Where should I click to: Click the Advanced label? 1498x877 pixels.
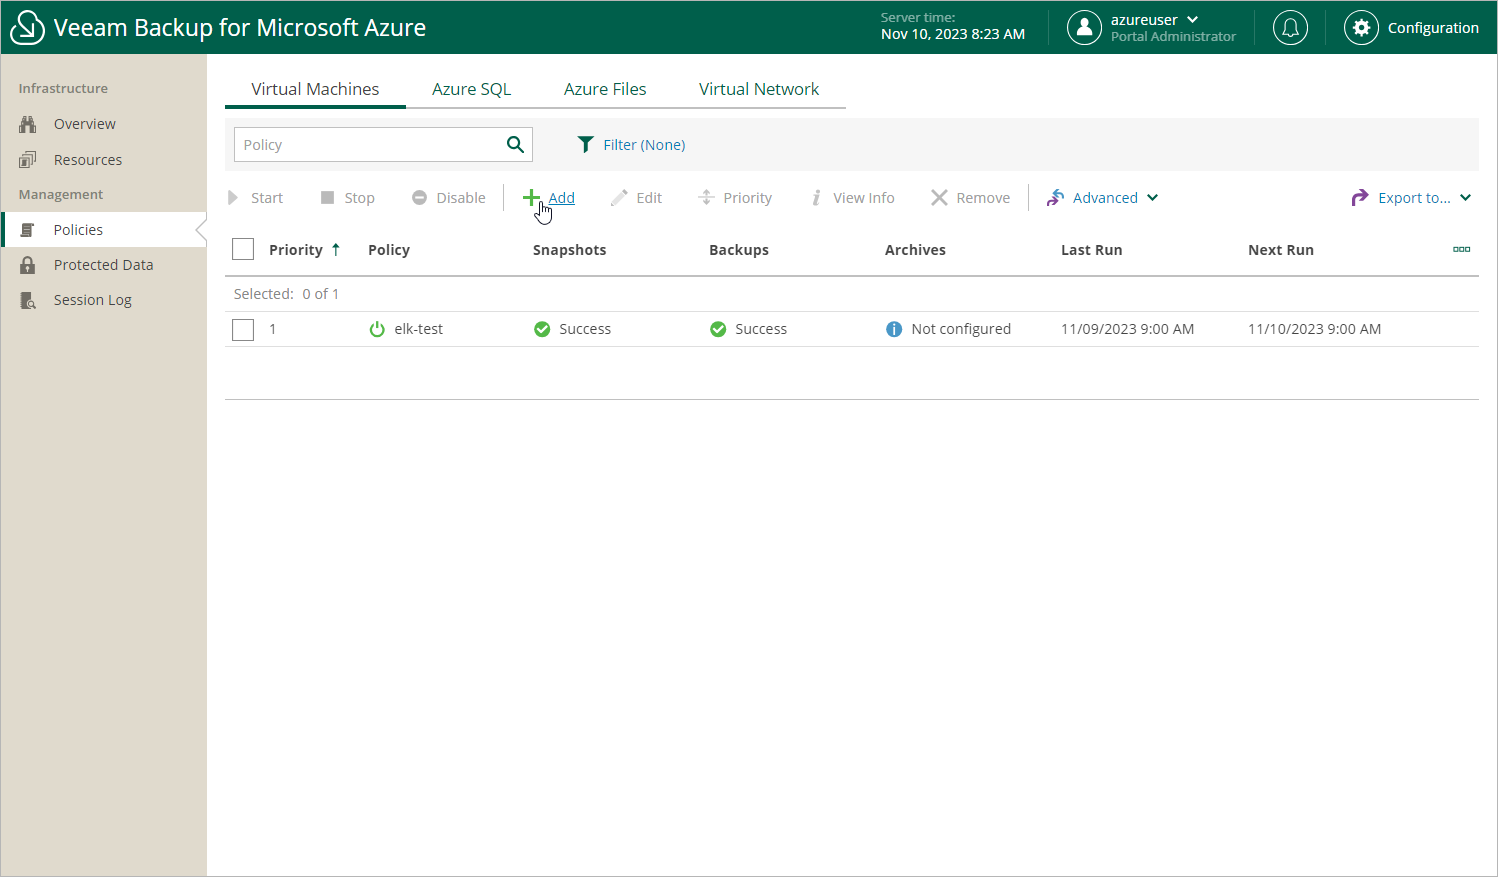(x=1105, y=198)
